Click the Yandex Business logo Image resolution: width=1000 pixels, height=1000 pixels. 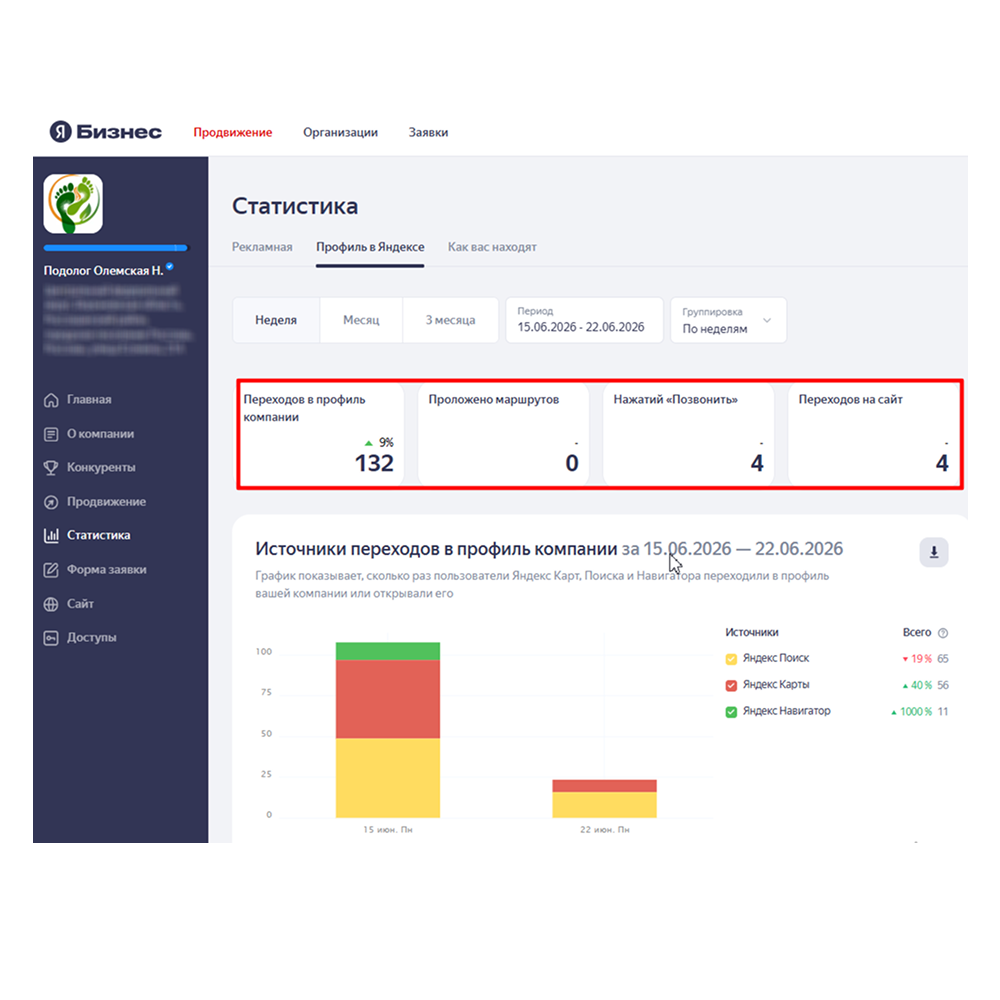point(106,131)
